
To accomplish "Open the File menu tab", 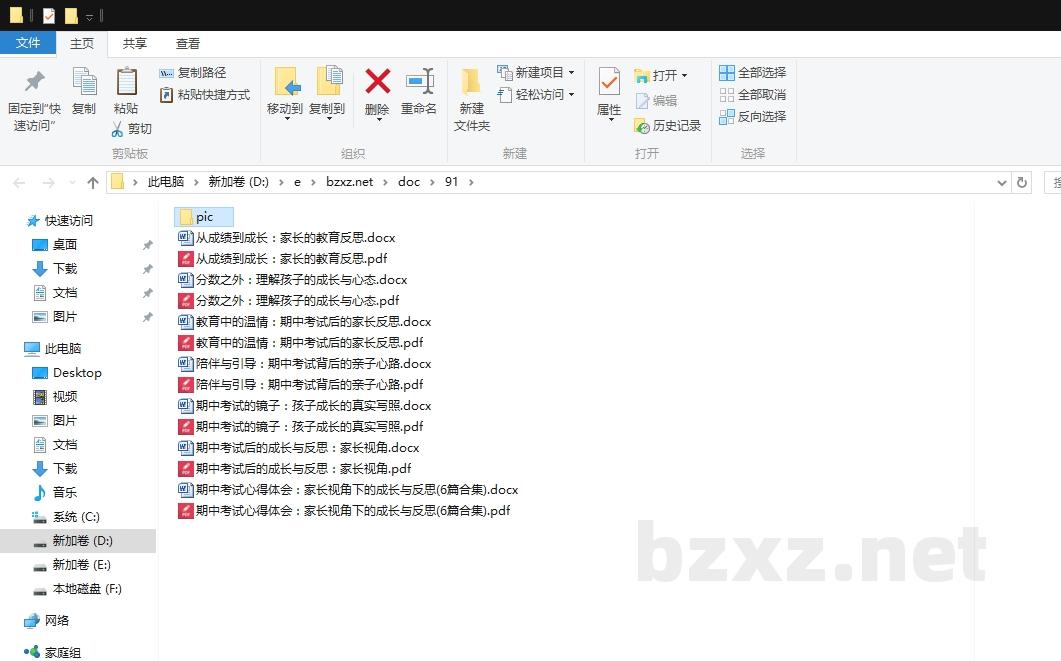I will coord(28,43).
